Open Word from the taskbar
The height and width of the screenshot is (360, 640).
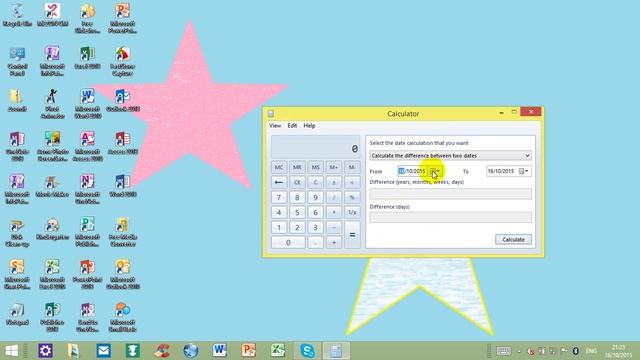(x=219, y=351)
